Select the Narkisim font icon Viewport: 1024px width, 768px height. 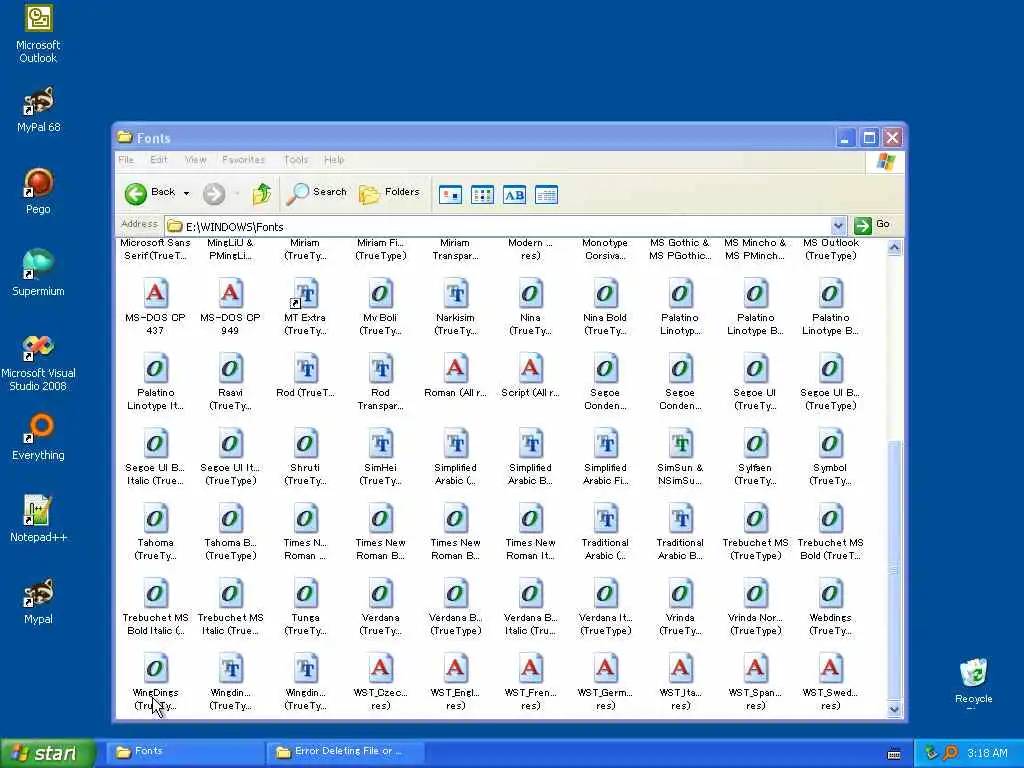tap(455, 293)
